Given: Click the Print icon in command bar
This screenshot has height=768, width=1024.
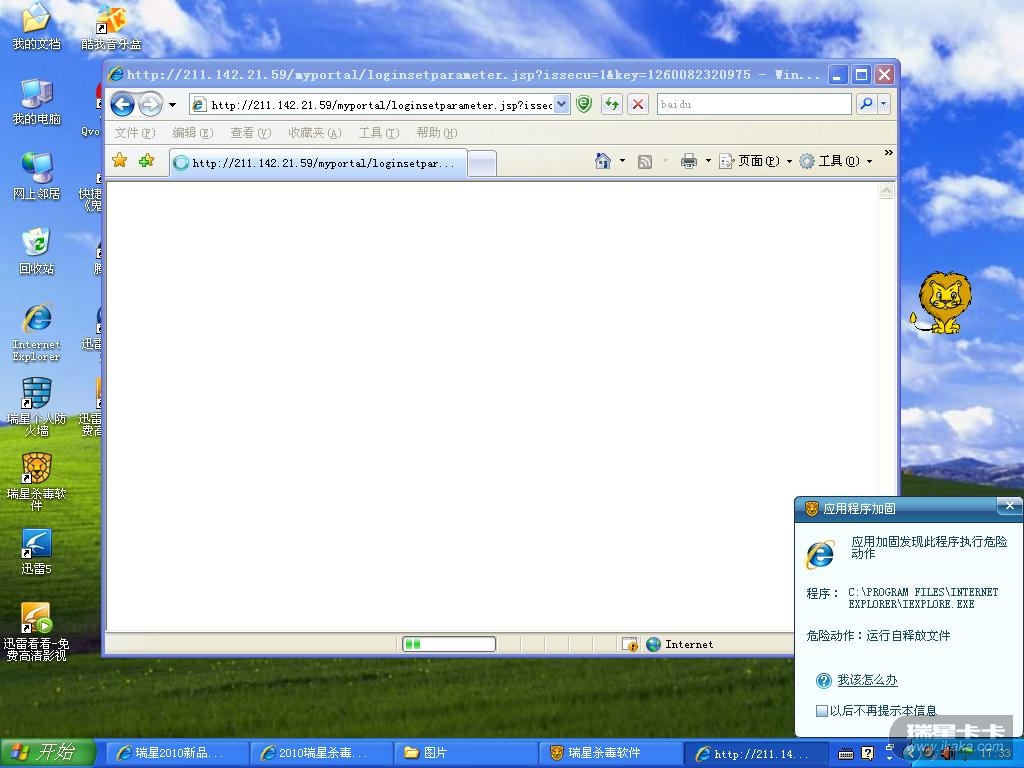Looking at the screenshot, I should [688, 161].
